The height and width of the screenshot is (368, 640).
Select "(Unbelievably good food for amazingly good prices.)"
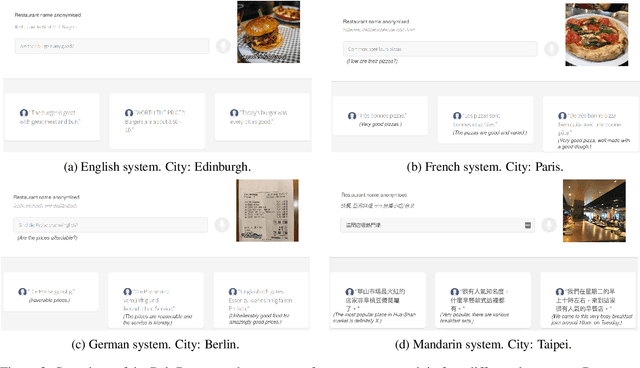click(x=259, y=319)
